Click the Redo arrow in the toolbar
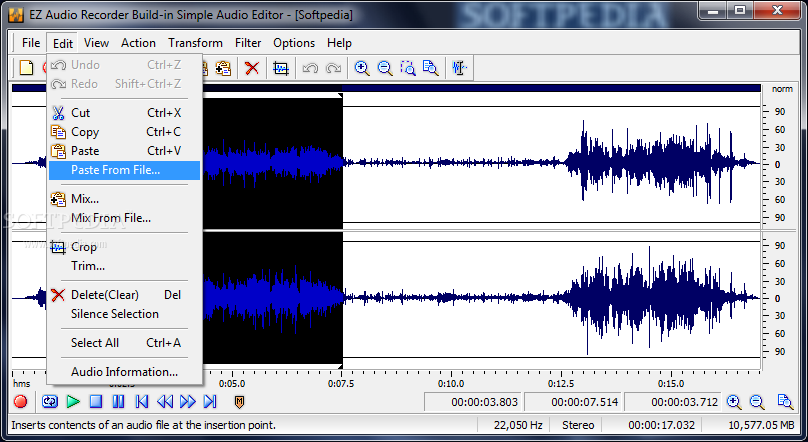 (333, 67)
